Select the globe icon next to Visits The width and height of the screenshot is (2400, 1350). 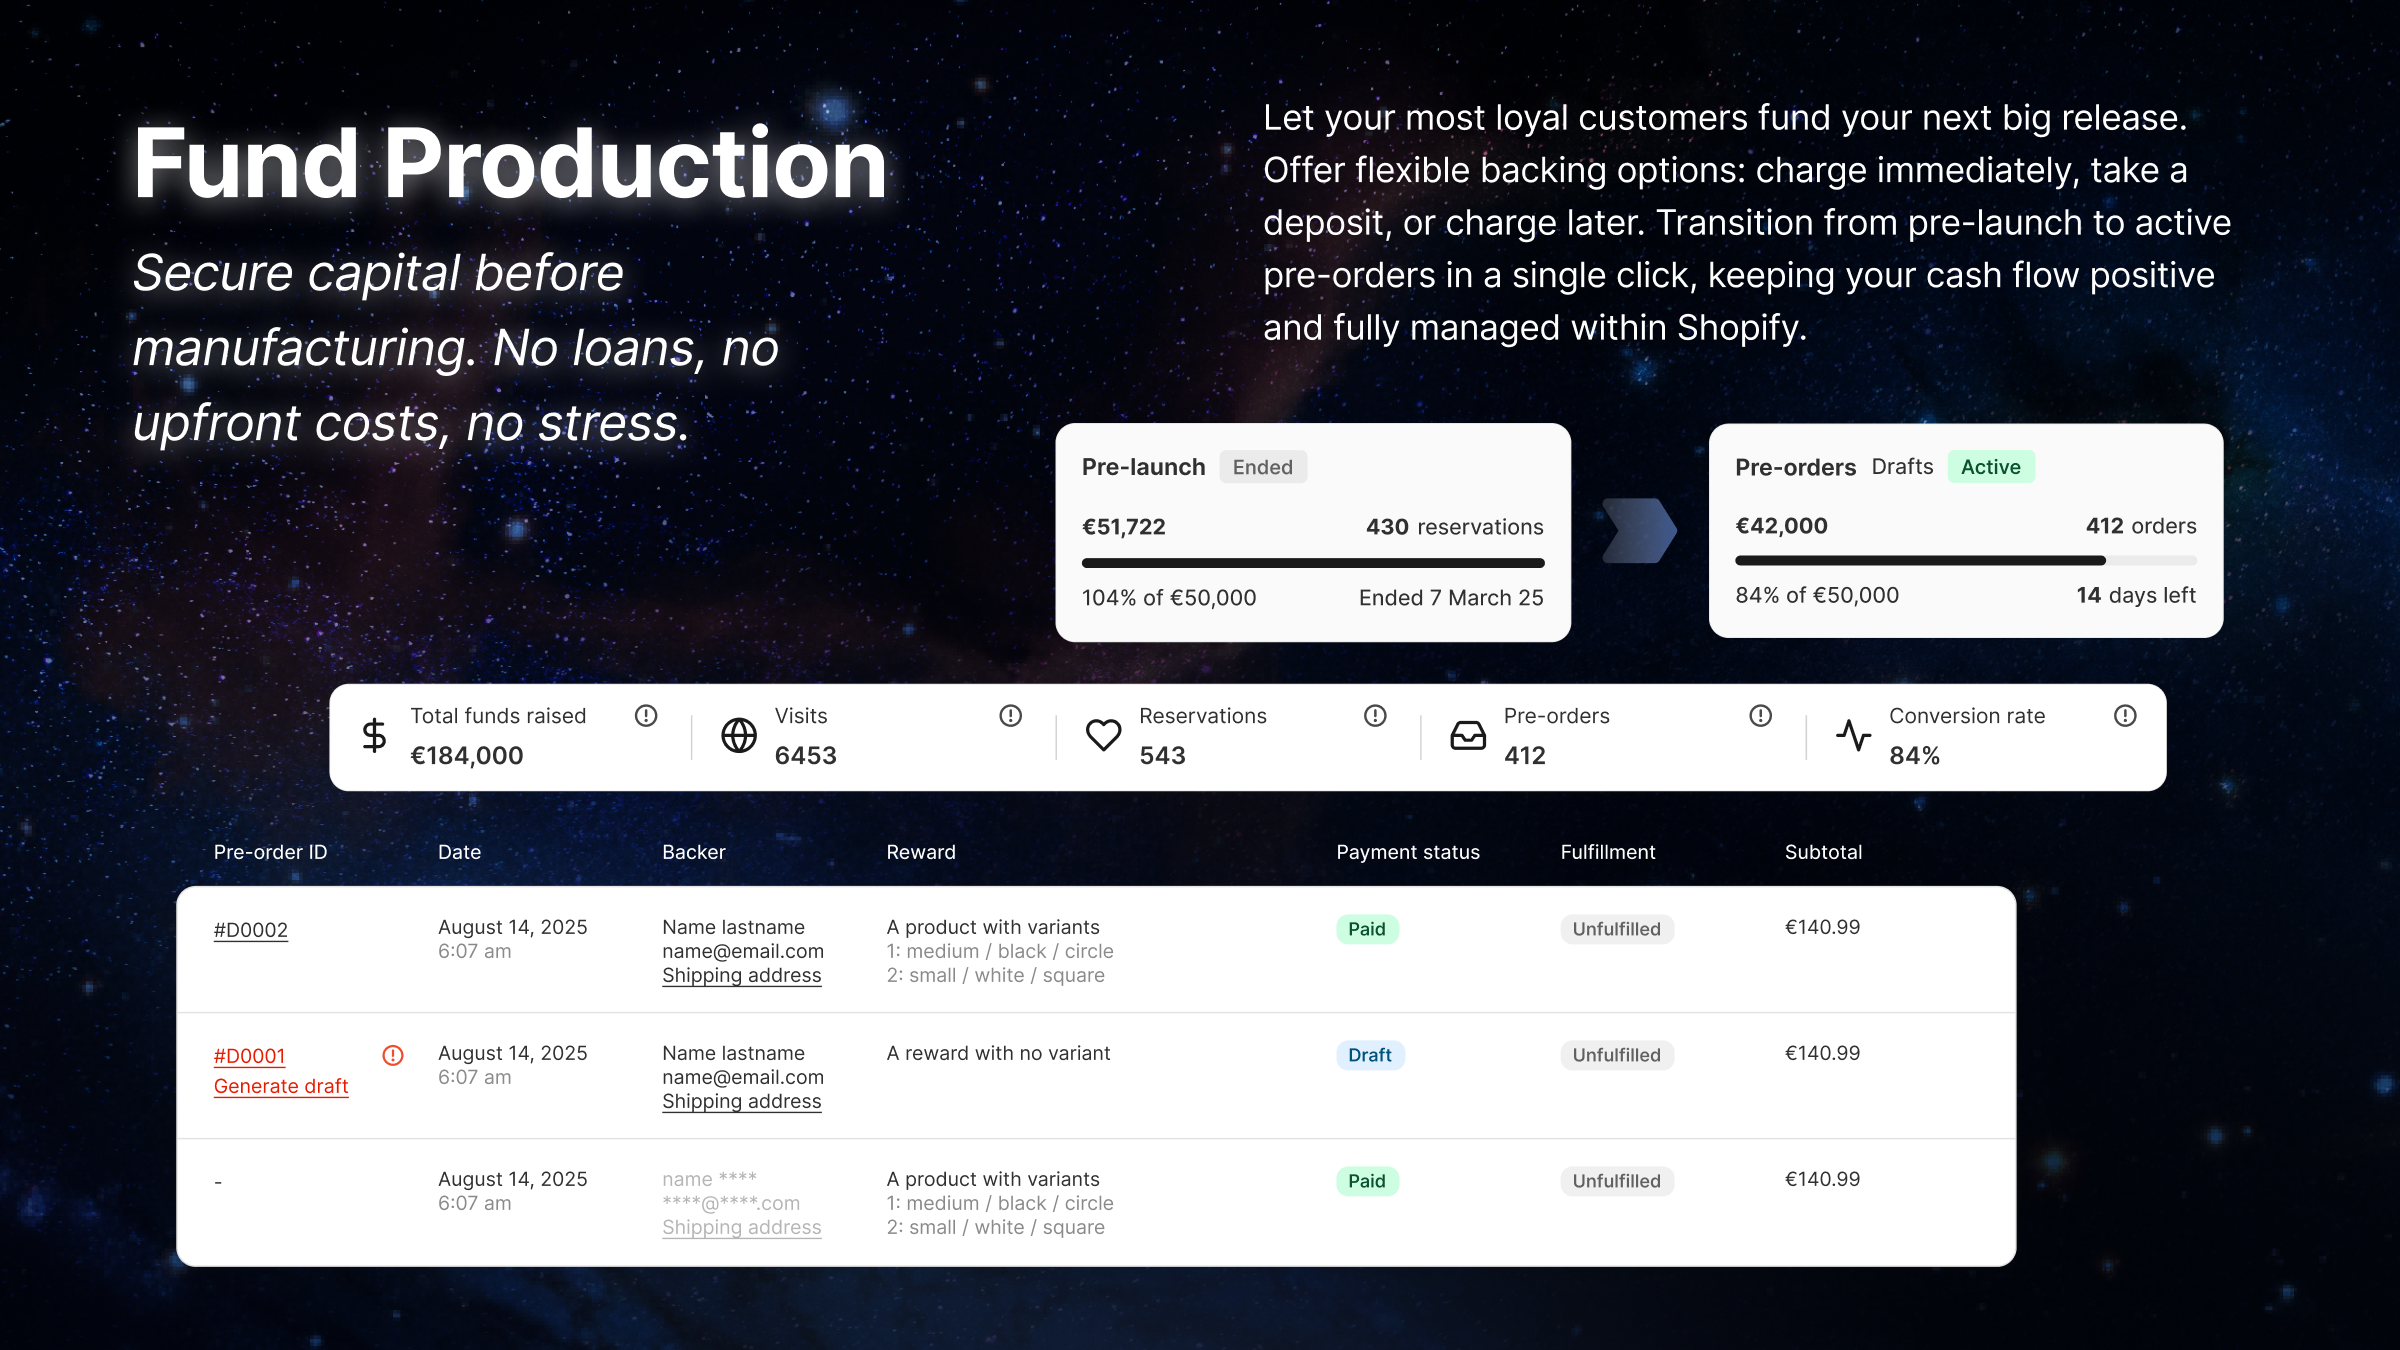pos(738,735)
